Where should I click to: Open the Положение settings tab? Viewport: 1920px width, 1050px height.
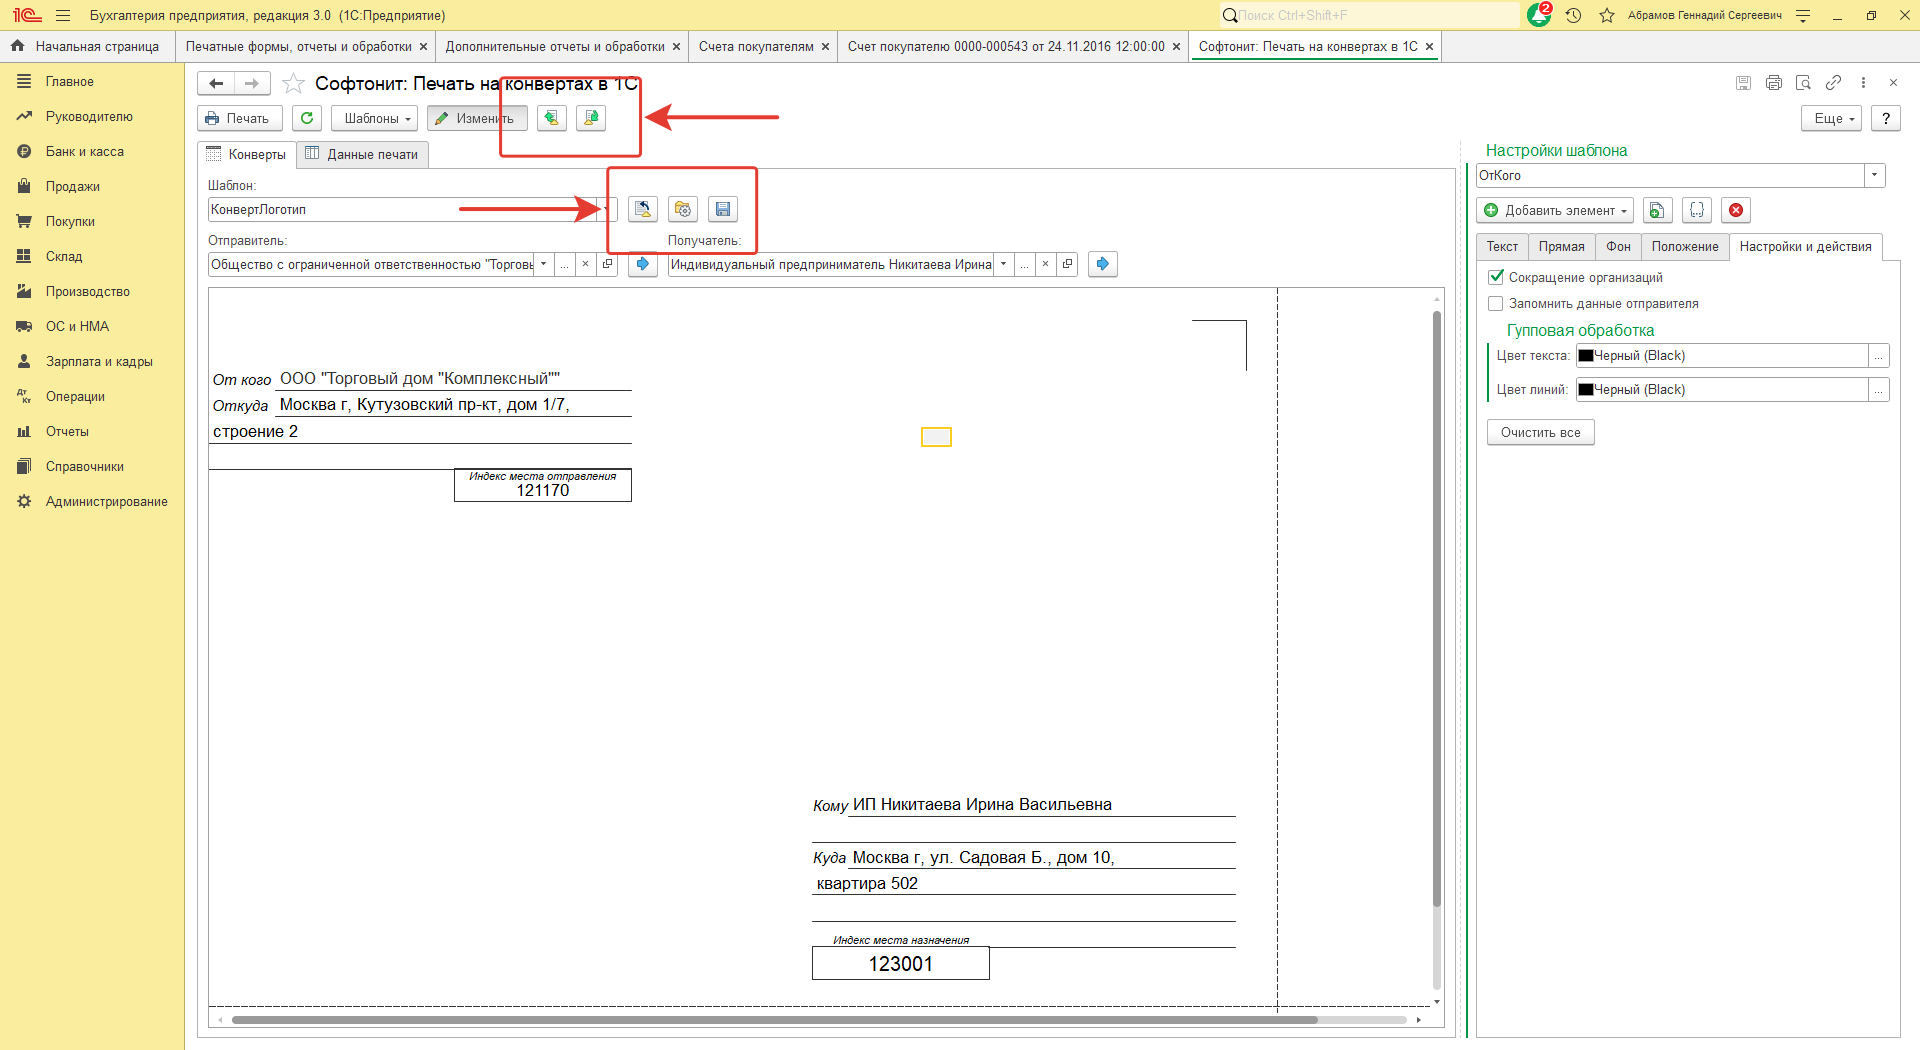(x=1684, y=246)
